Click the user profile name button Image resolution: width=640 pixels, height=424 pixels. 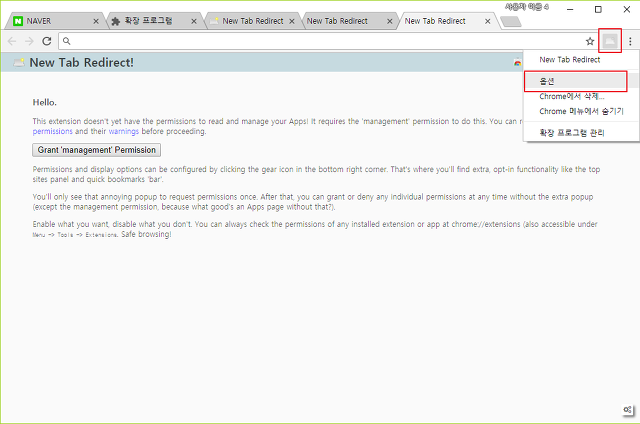[x=527, y=7]
